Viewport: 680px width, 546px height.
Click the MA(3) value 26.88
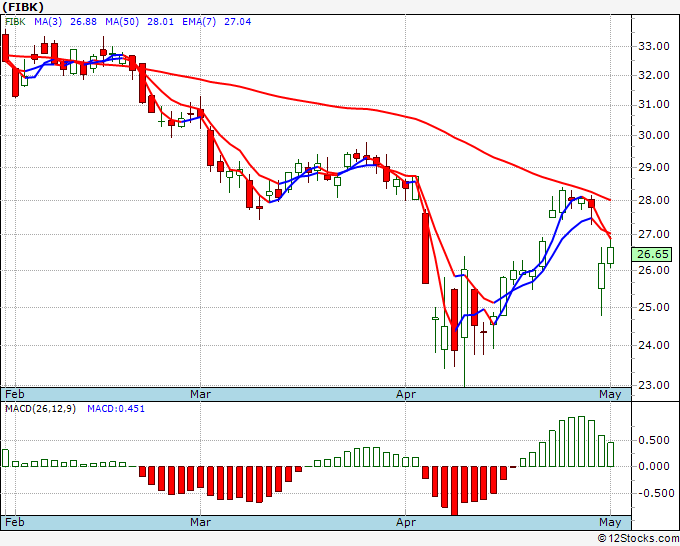coord(83,22)
